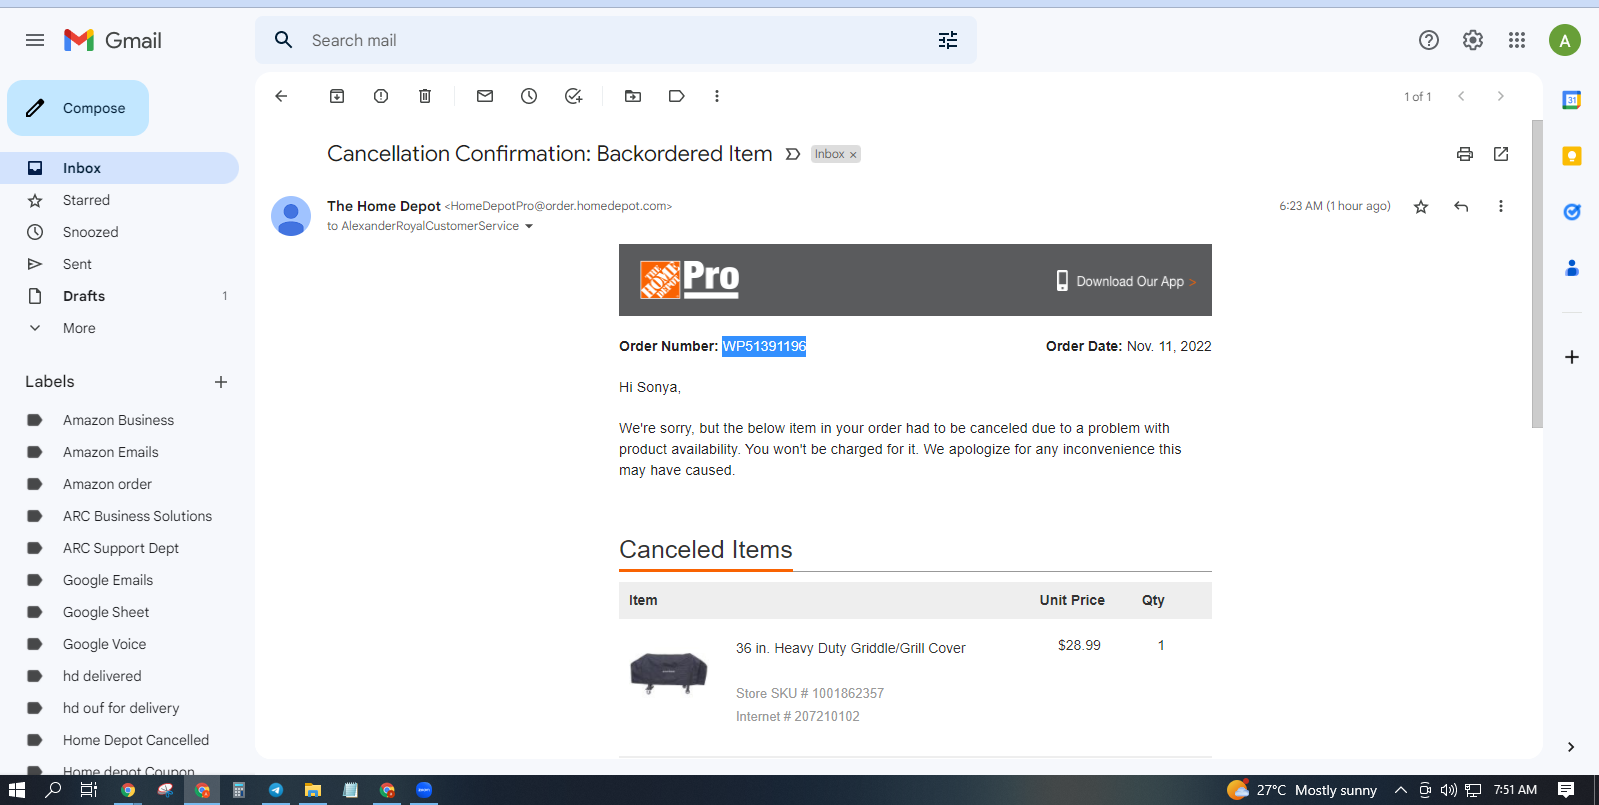Open the Support help icon
Image resolution: width=1599 pixels, height=805 pixels.
point(1429,40)
